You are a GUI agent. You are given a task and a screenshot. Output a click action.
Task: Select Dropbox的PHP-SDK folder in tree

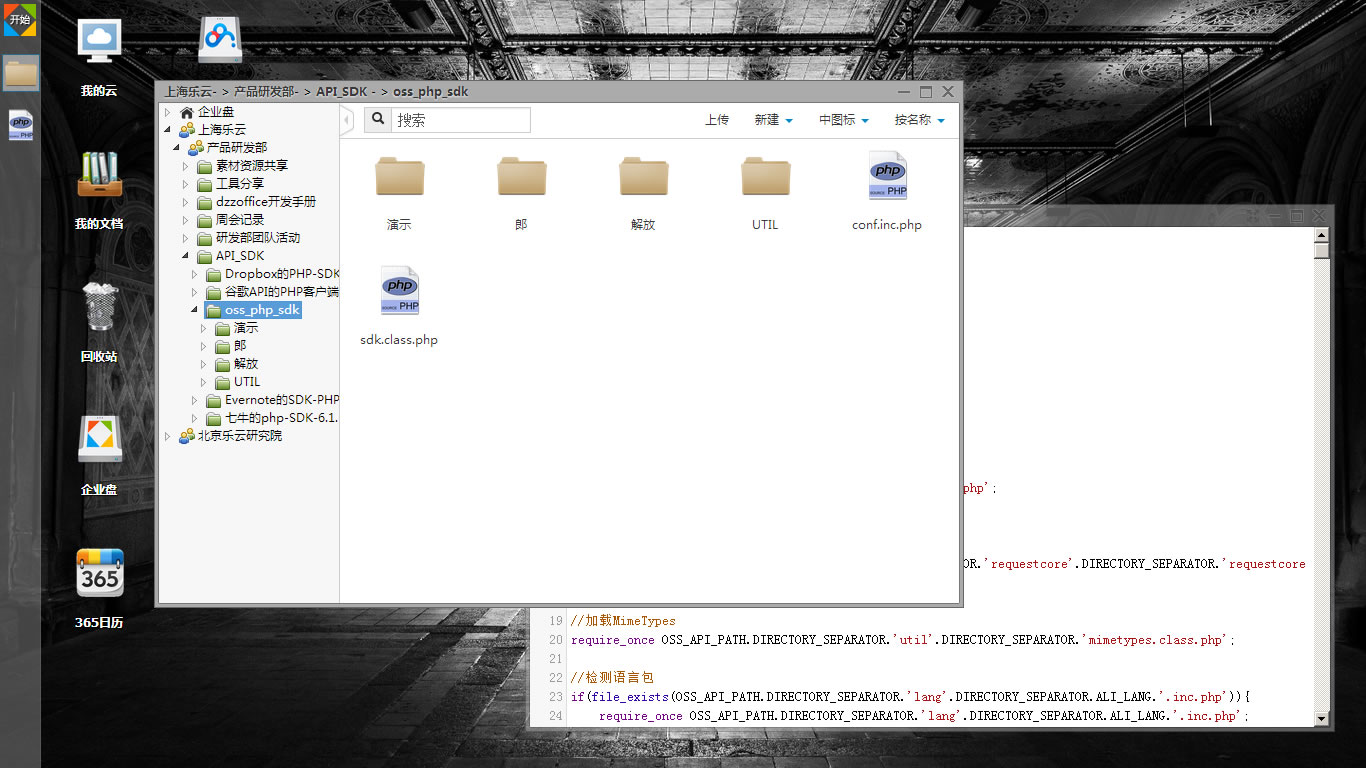pyautogui.click(x=282, y=274)
